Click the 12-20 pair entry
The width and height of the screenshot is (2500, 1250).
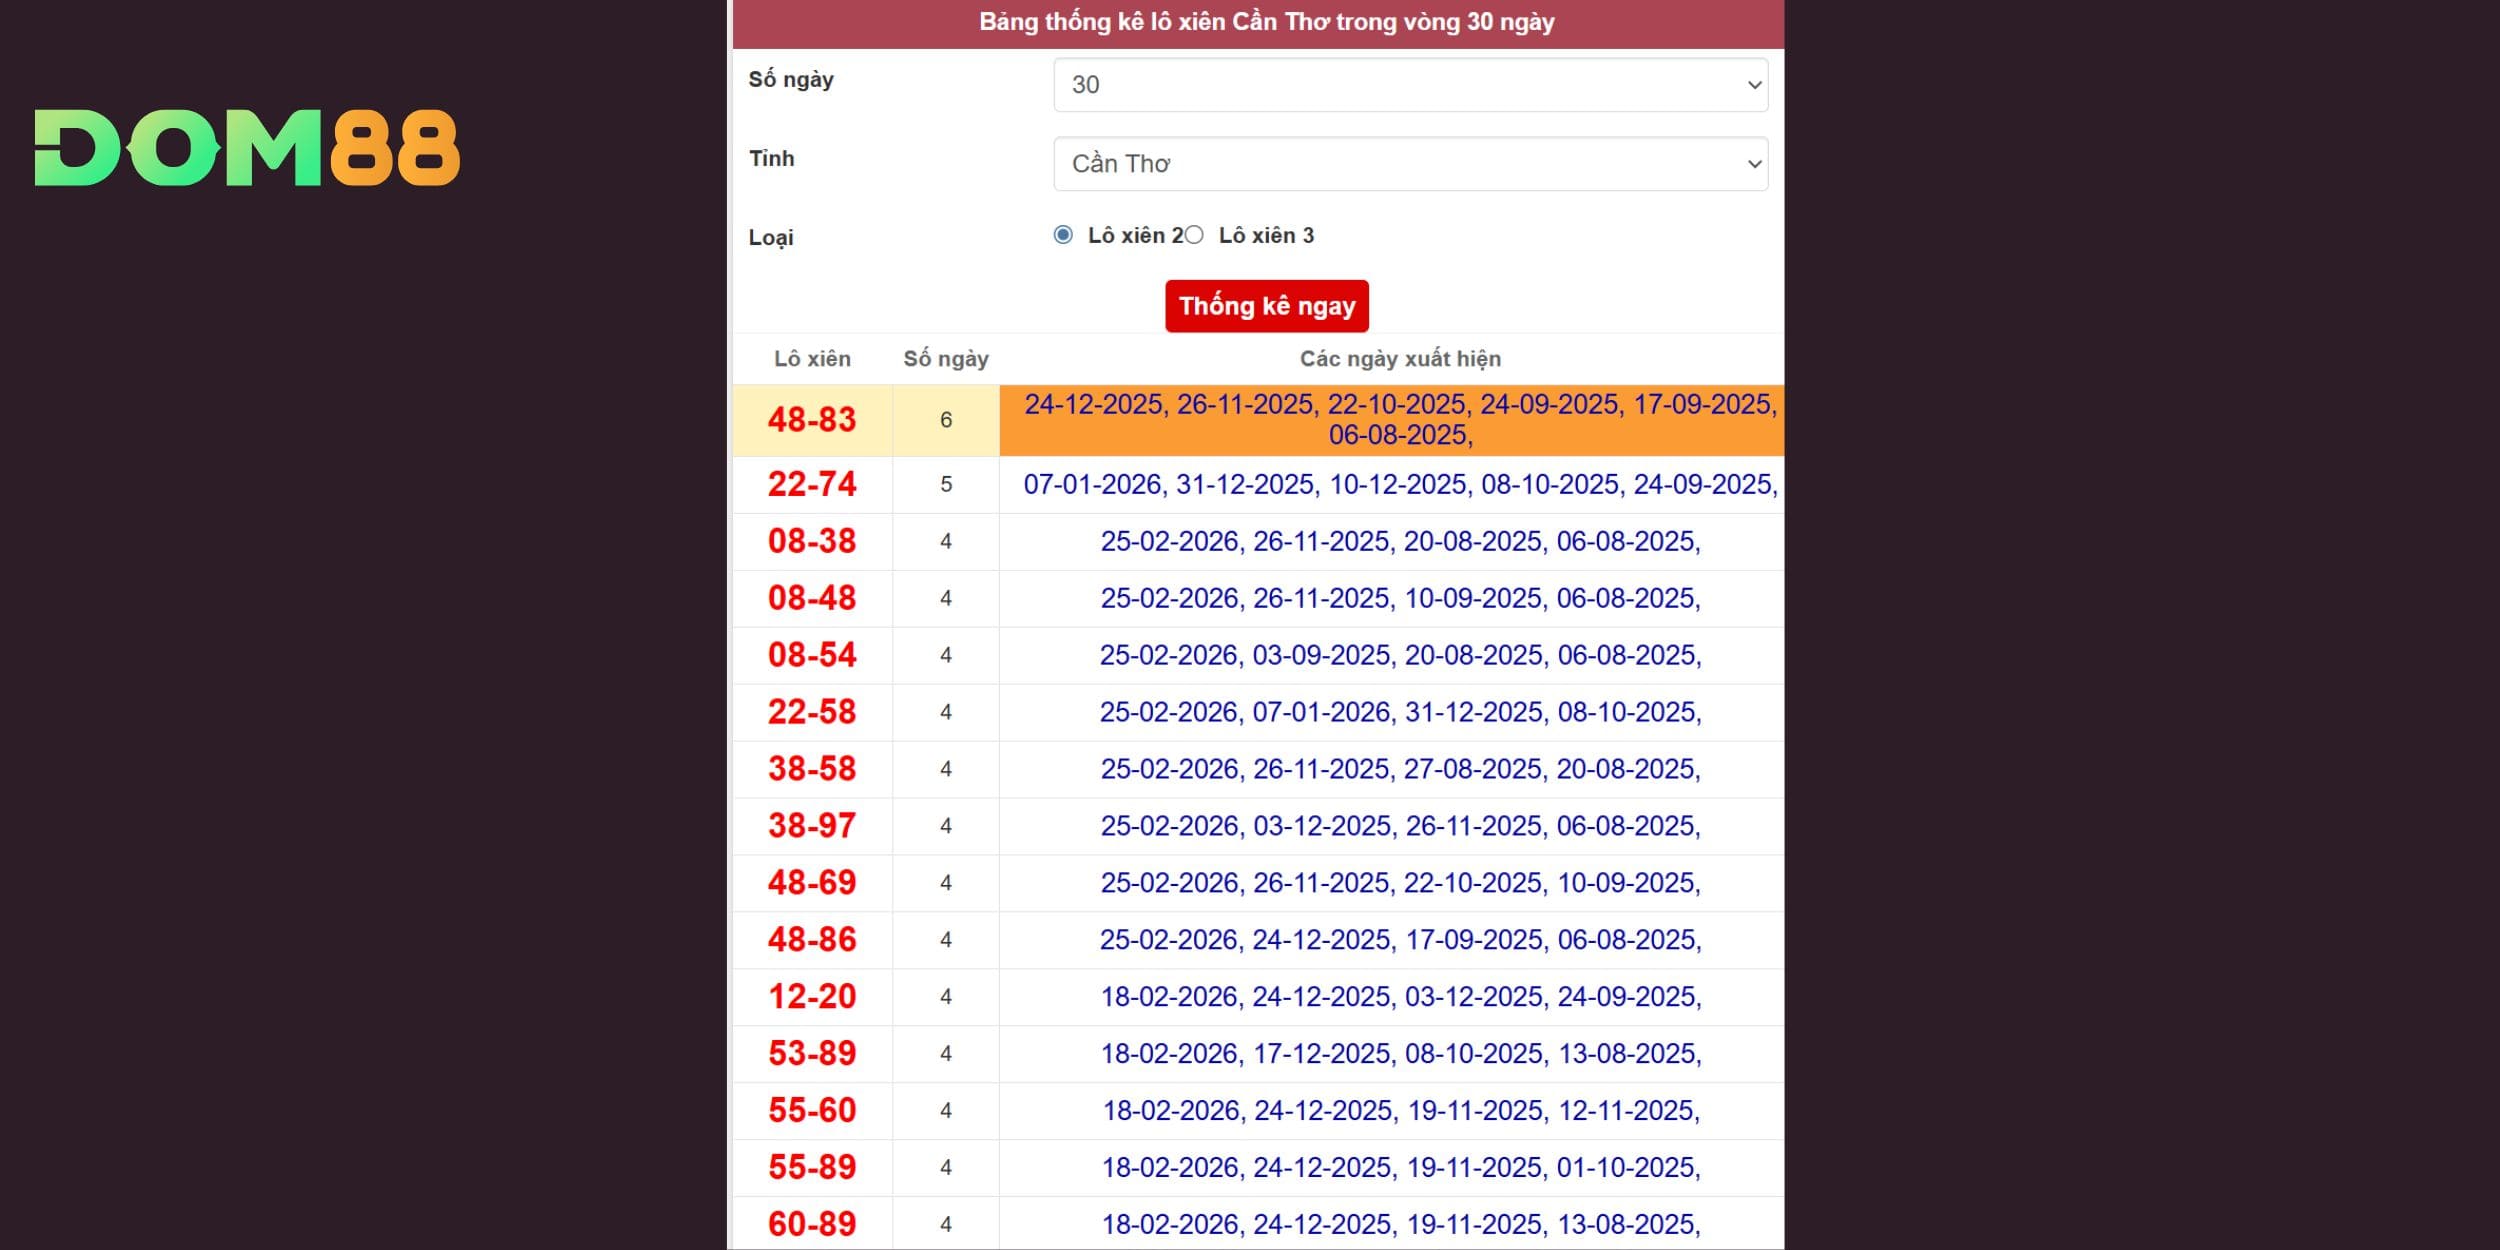(x=812, y=997)
